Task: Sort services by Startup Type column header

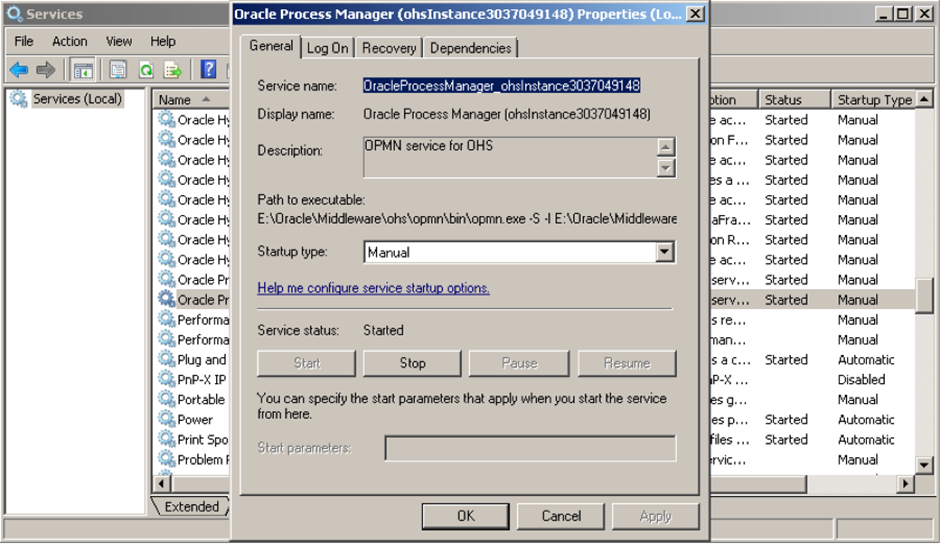Action: pyautogui.click(x=873, y=100)
